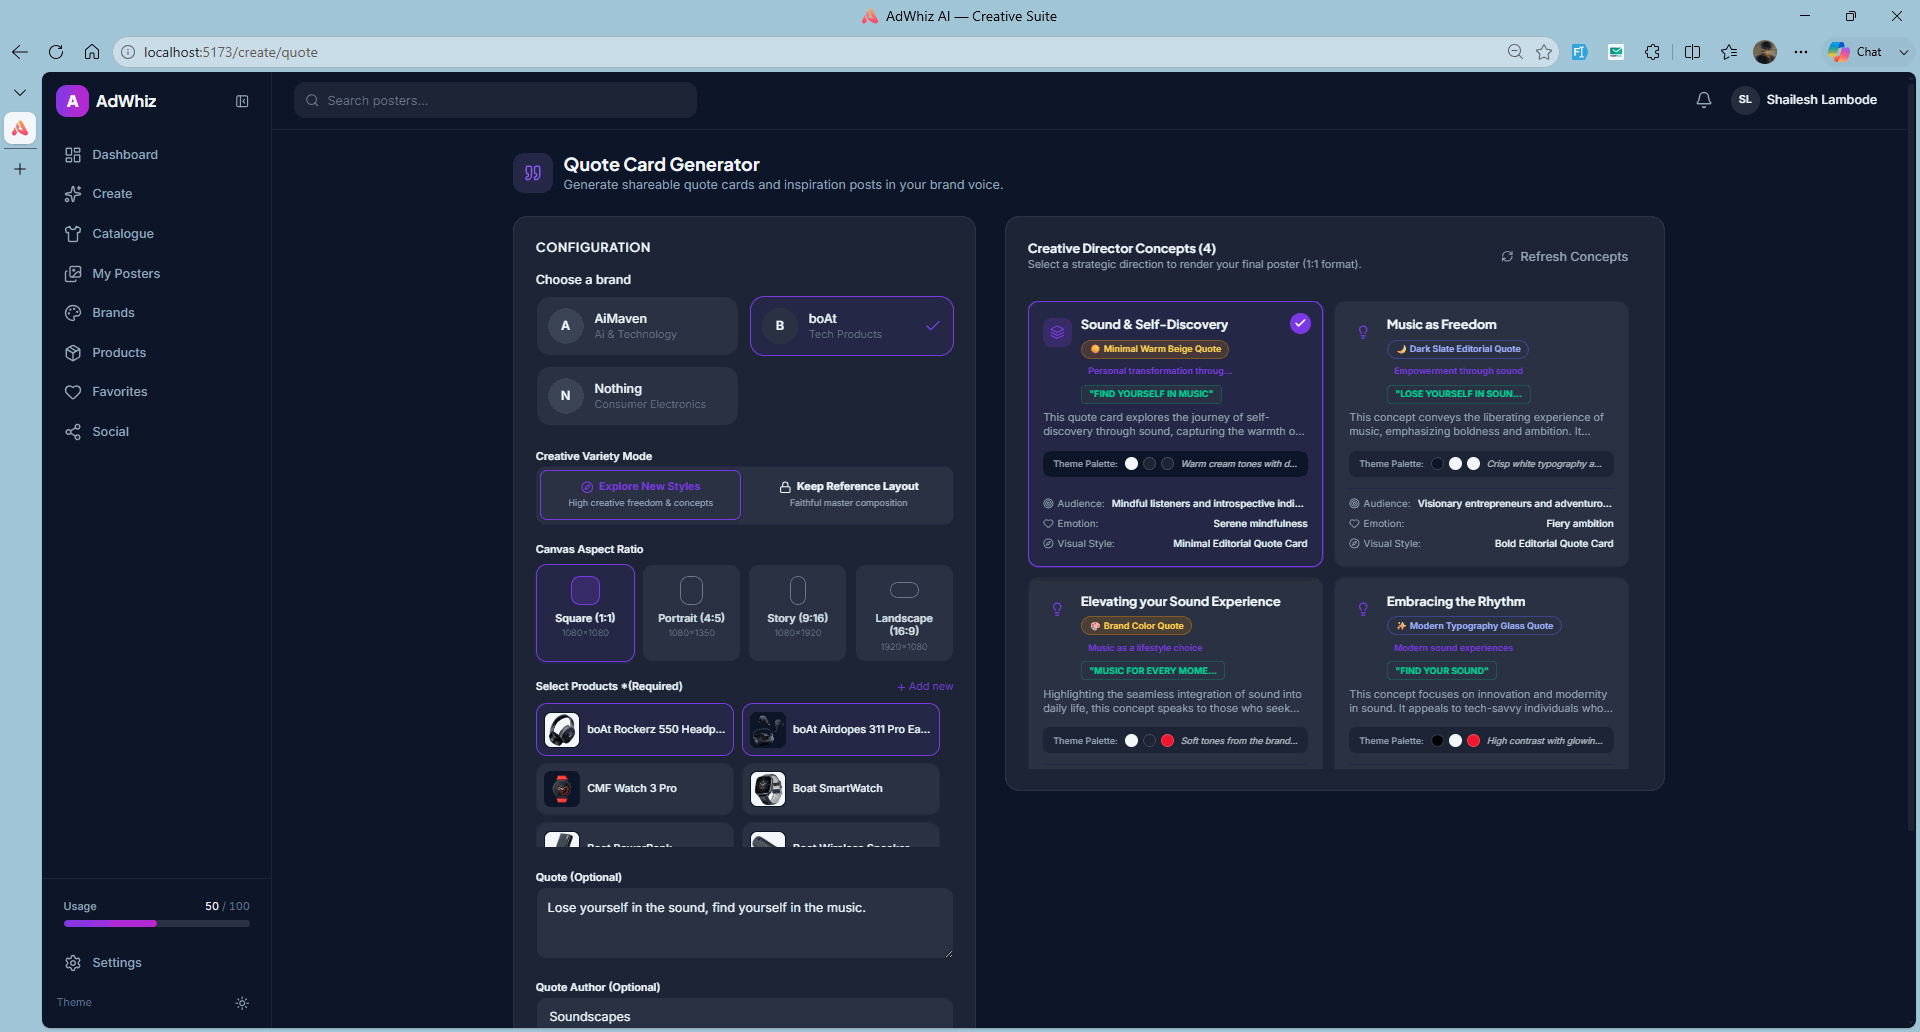
Task: Choose Explore New Styles mode
Action: pyautogui.click(x=640, y=495)
